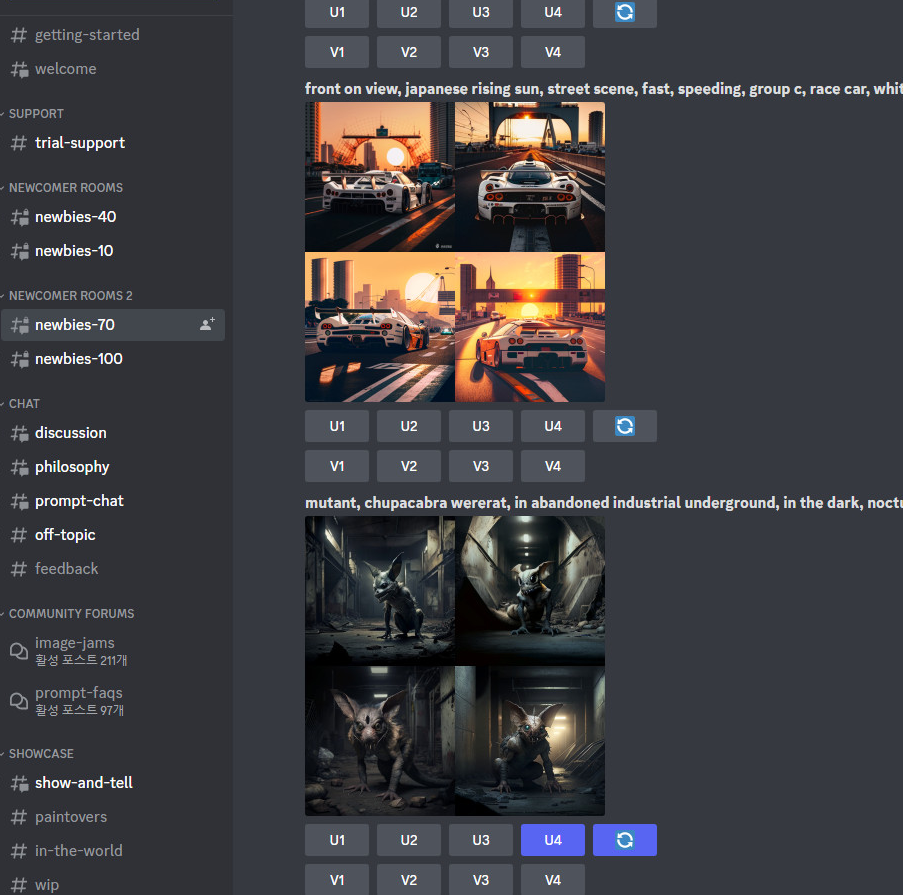Collapse the SUPPORT category
Image resolution: width=903 pixels, height=895 pixels.
(x=36, y=114)
